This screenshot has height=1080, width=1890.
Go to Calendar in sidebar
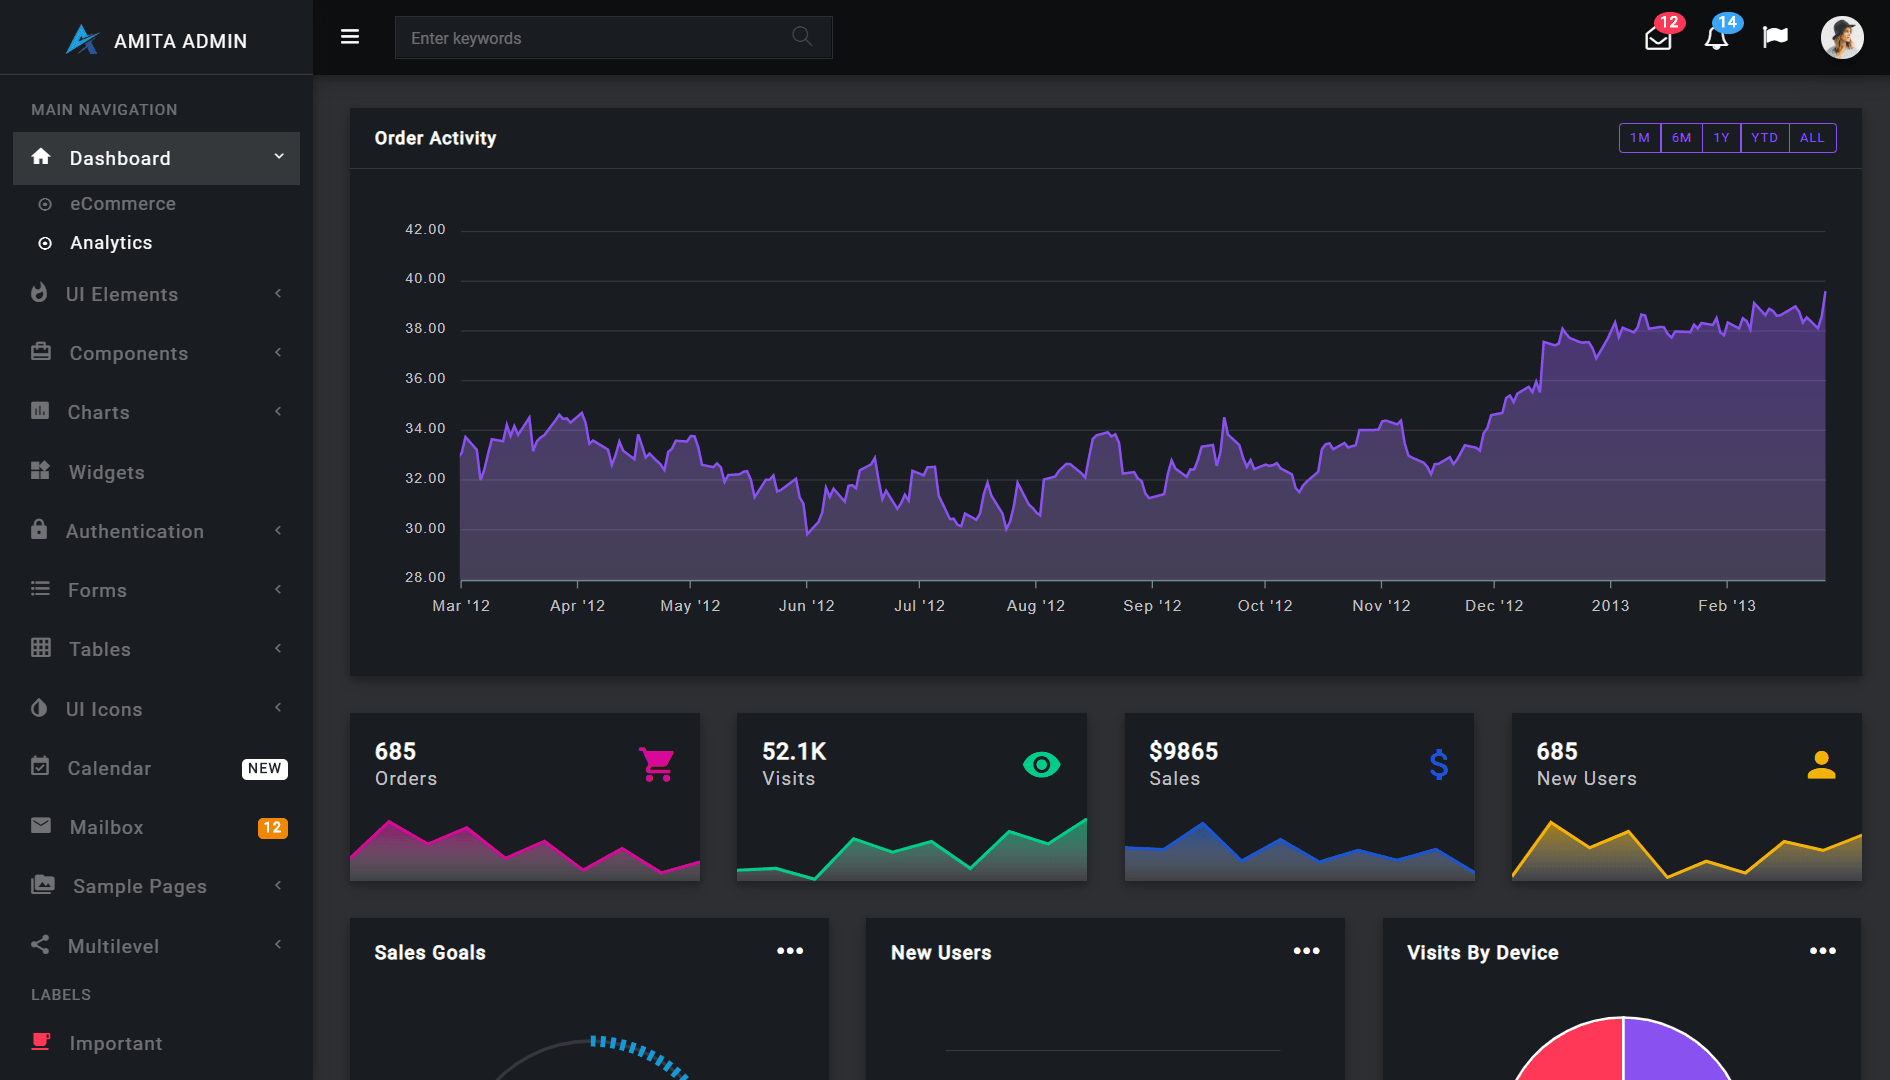click(109, 768)
